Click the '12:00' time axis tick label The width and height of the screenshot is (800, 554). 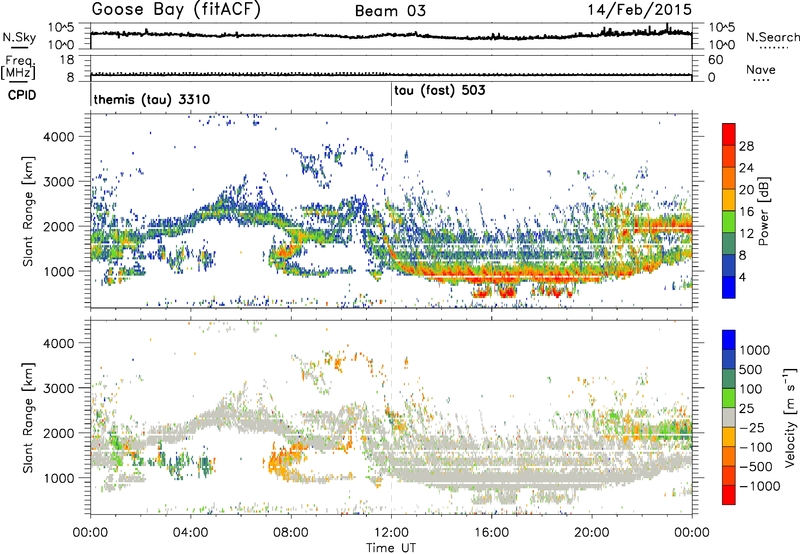point(391,533)
